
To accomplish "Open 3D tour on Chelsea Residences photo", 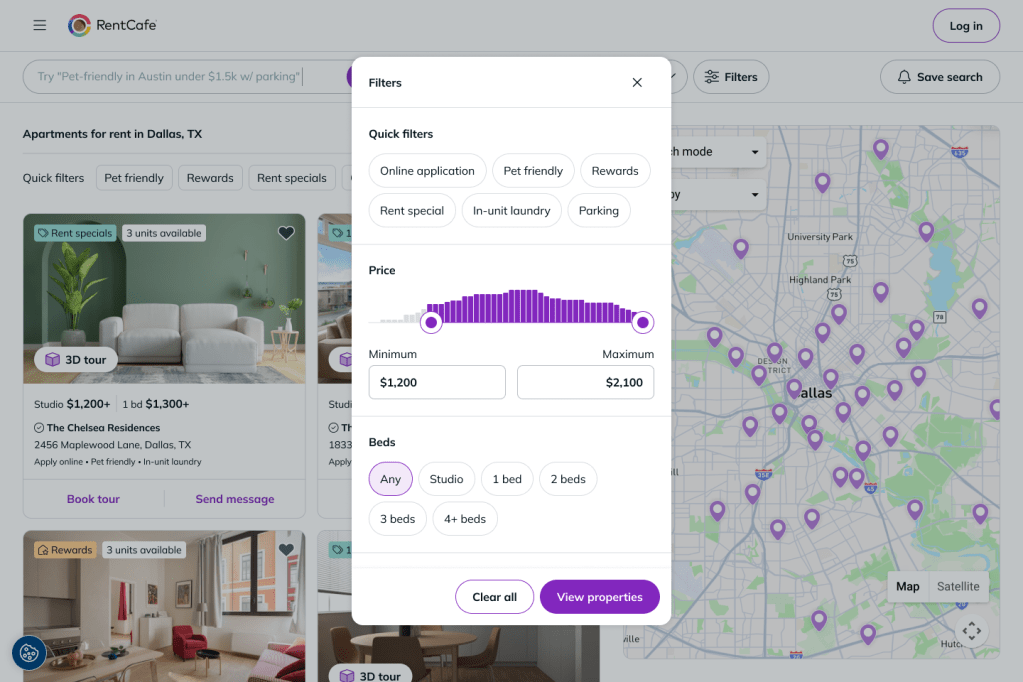I will pyautogui.click(x=76, y=360).
